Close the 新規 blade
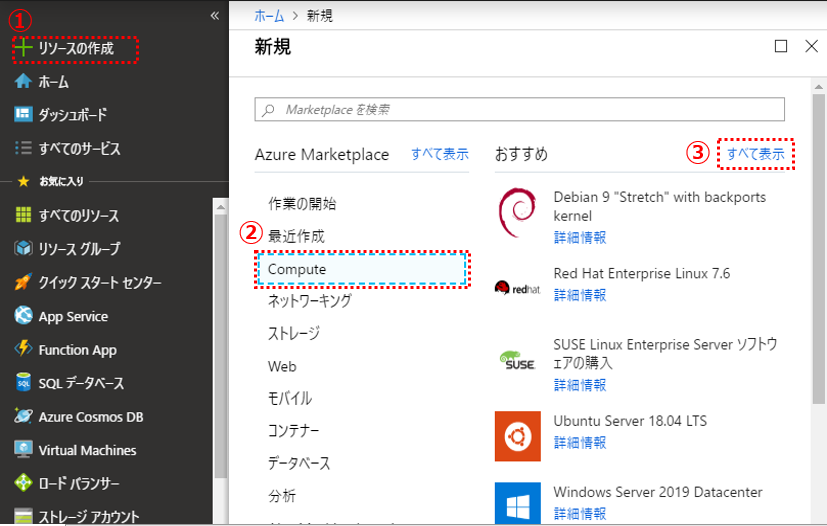The image size is (827, 526). click(x=812, y=46)
